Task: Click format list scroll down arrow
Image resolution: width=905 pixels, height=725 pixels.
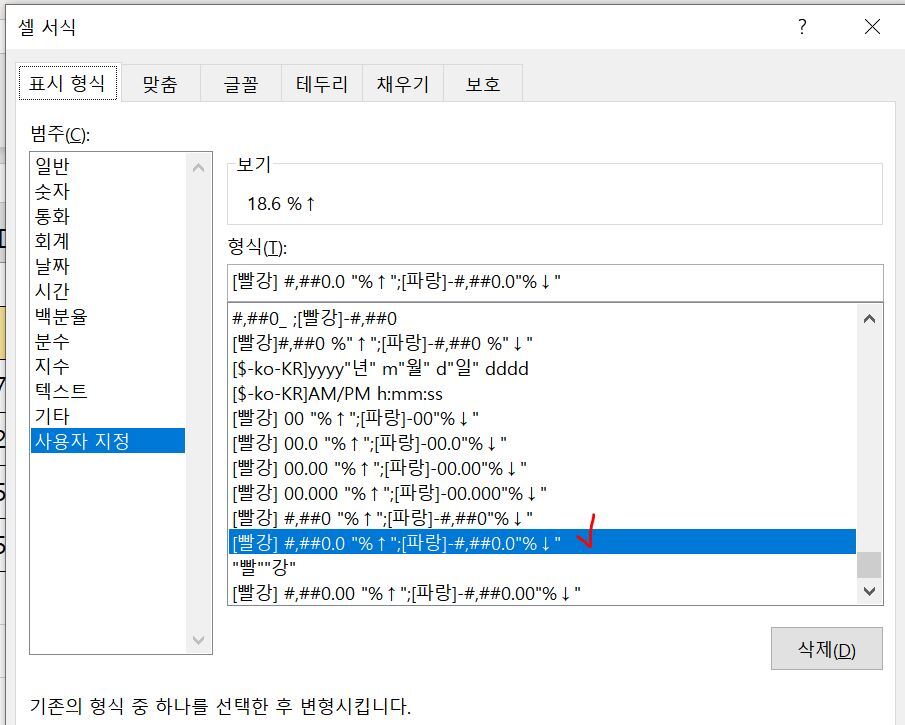Action: point(869,591)
